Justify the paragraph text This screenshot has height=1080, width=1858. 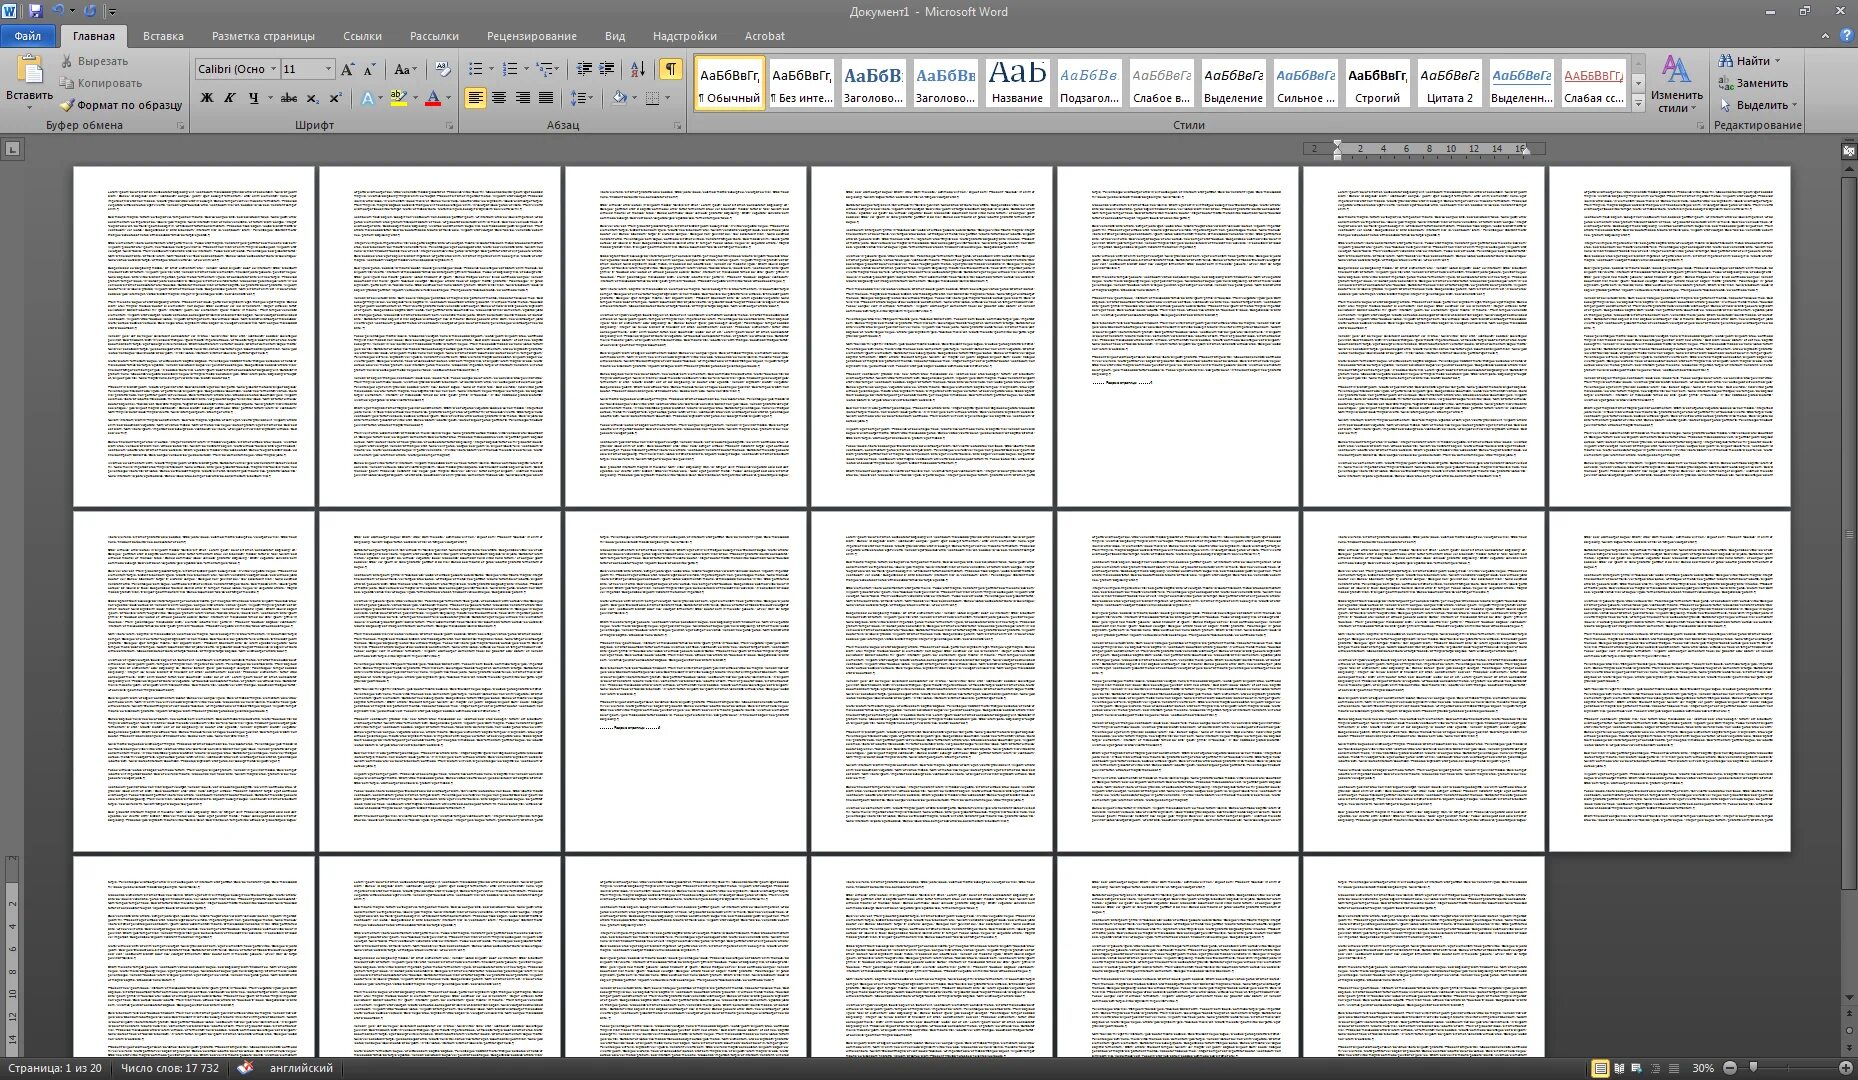(546, 98)
